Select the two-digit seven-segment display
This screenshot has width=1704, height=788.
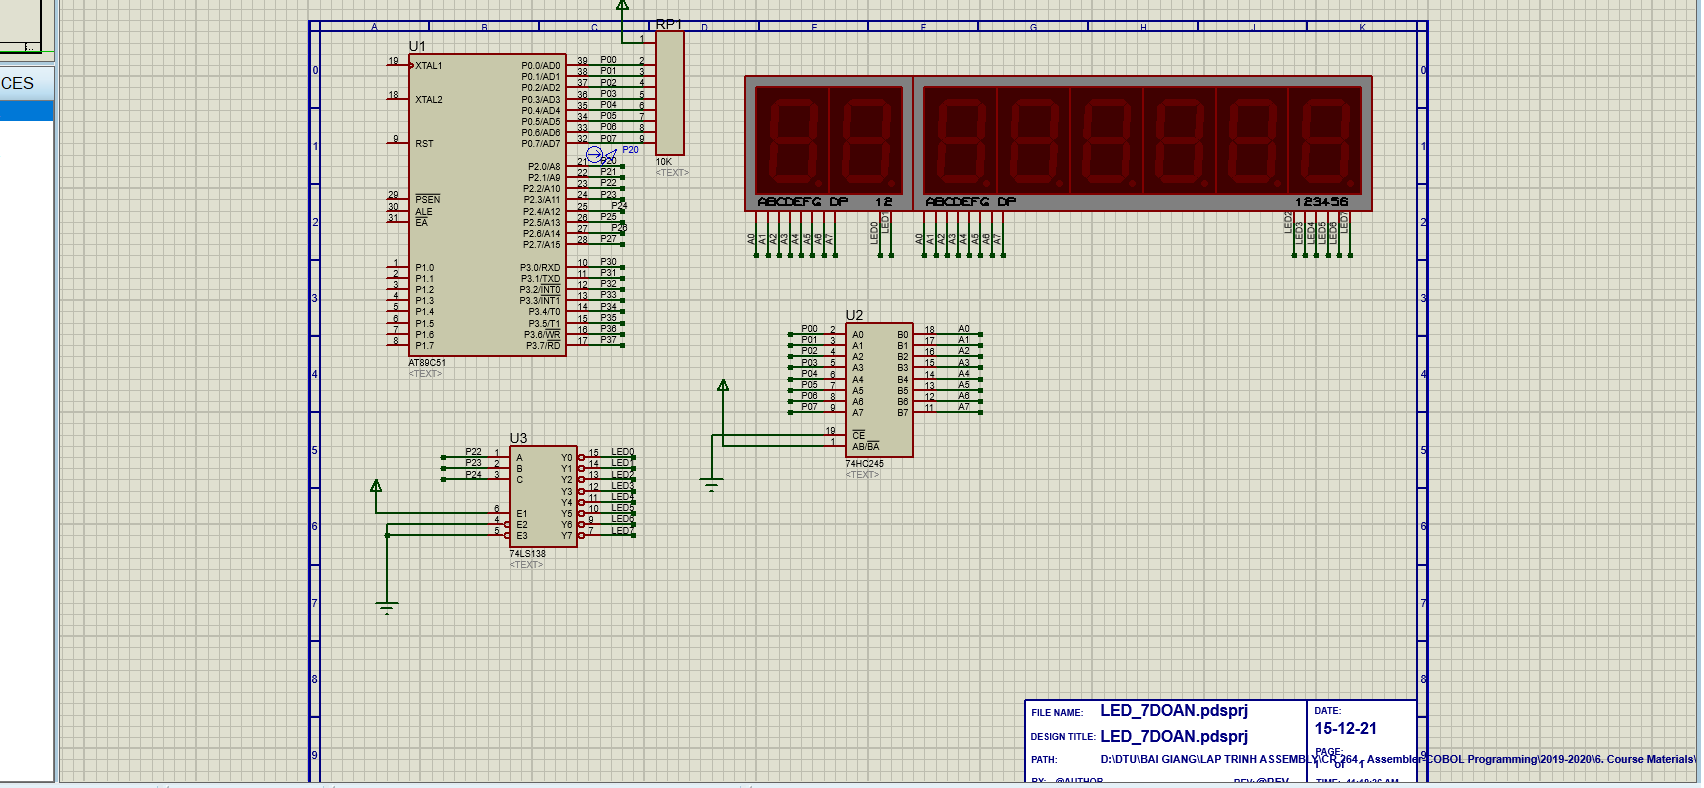[828, 142]
